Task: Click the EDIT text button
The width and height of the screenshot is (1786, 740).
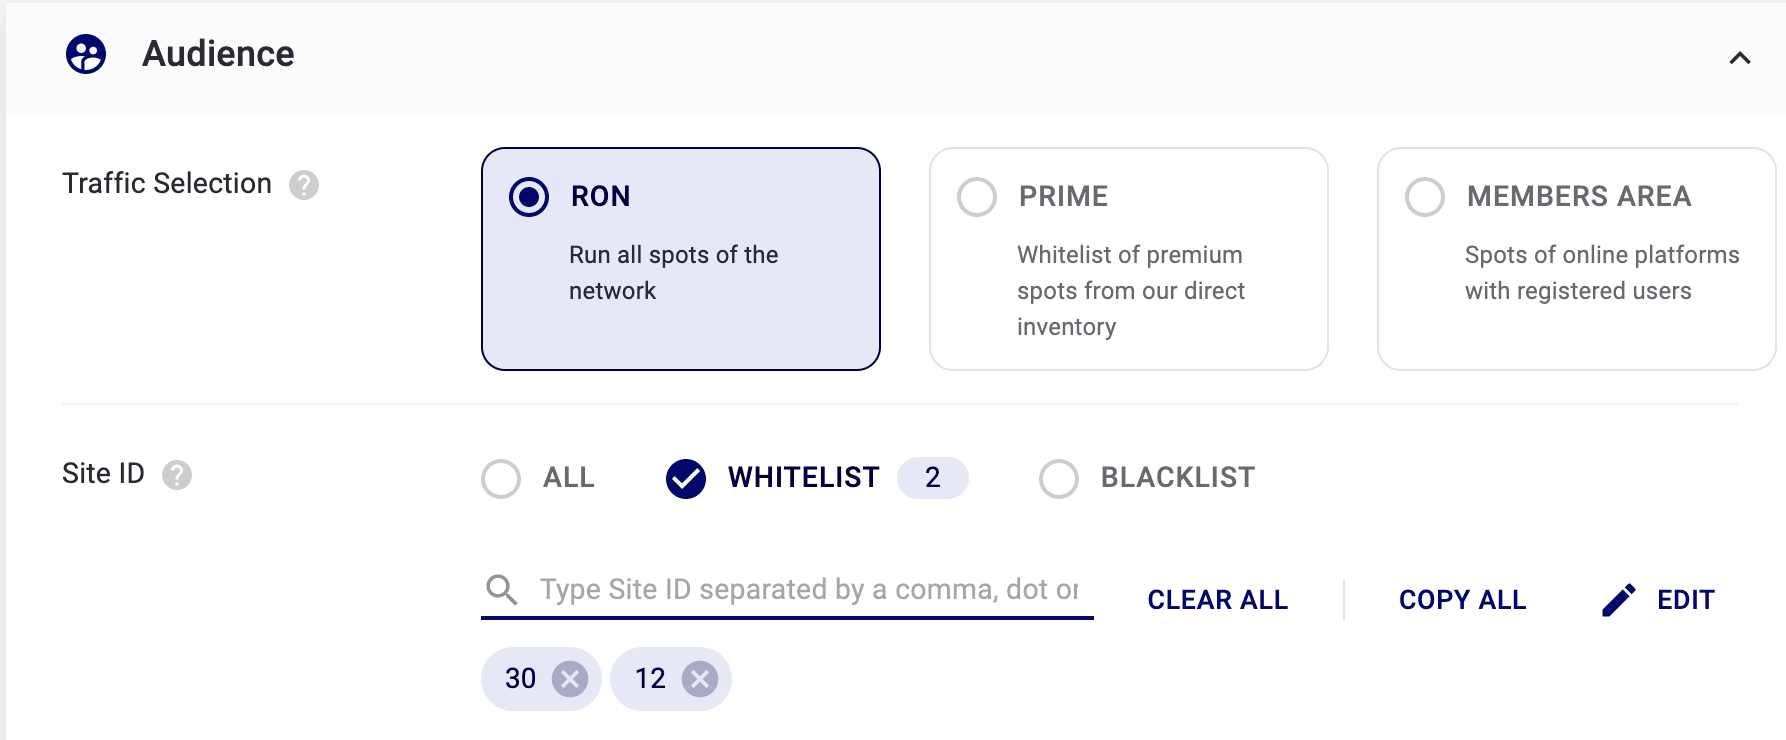Action: (x=1685, y=600)
